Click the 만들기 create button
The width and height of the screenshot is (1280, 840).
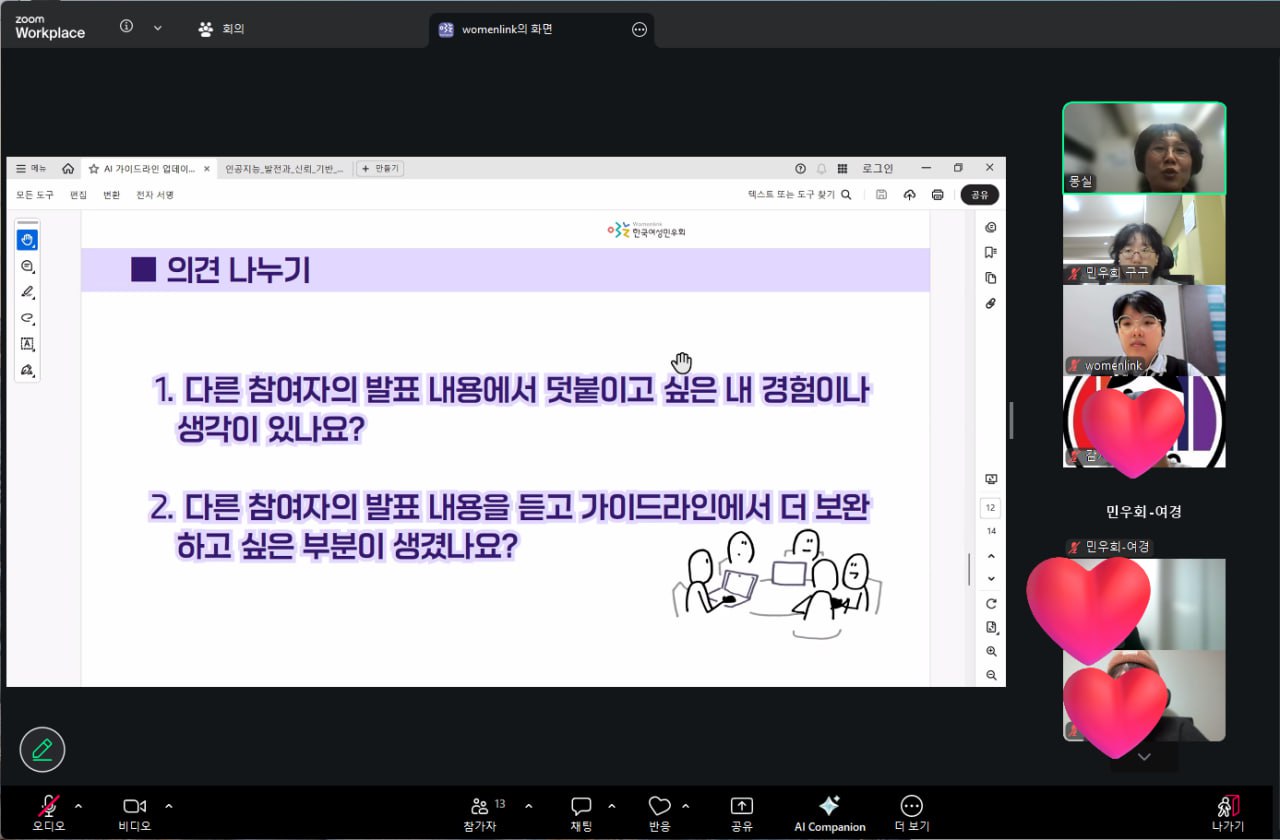pyautogui.click(x=380, y=169)
